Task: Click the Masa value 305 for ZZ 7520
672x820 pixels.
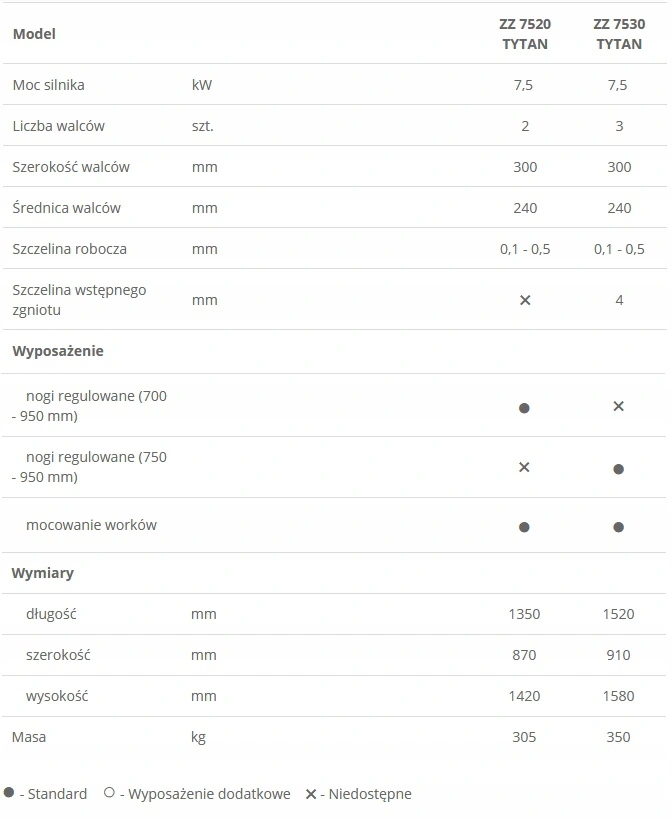Action: (x=524, y=737)
